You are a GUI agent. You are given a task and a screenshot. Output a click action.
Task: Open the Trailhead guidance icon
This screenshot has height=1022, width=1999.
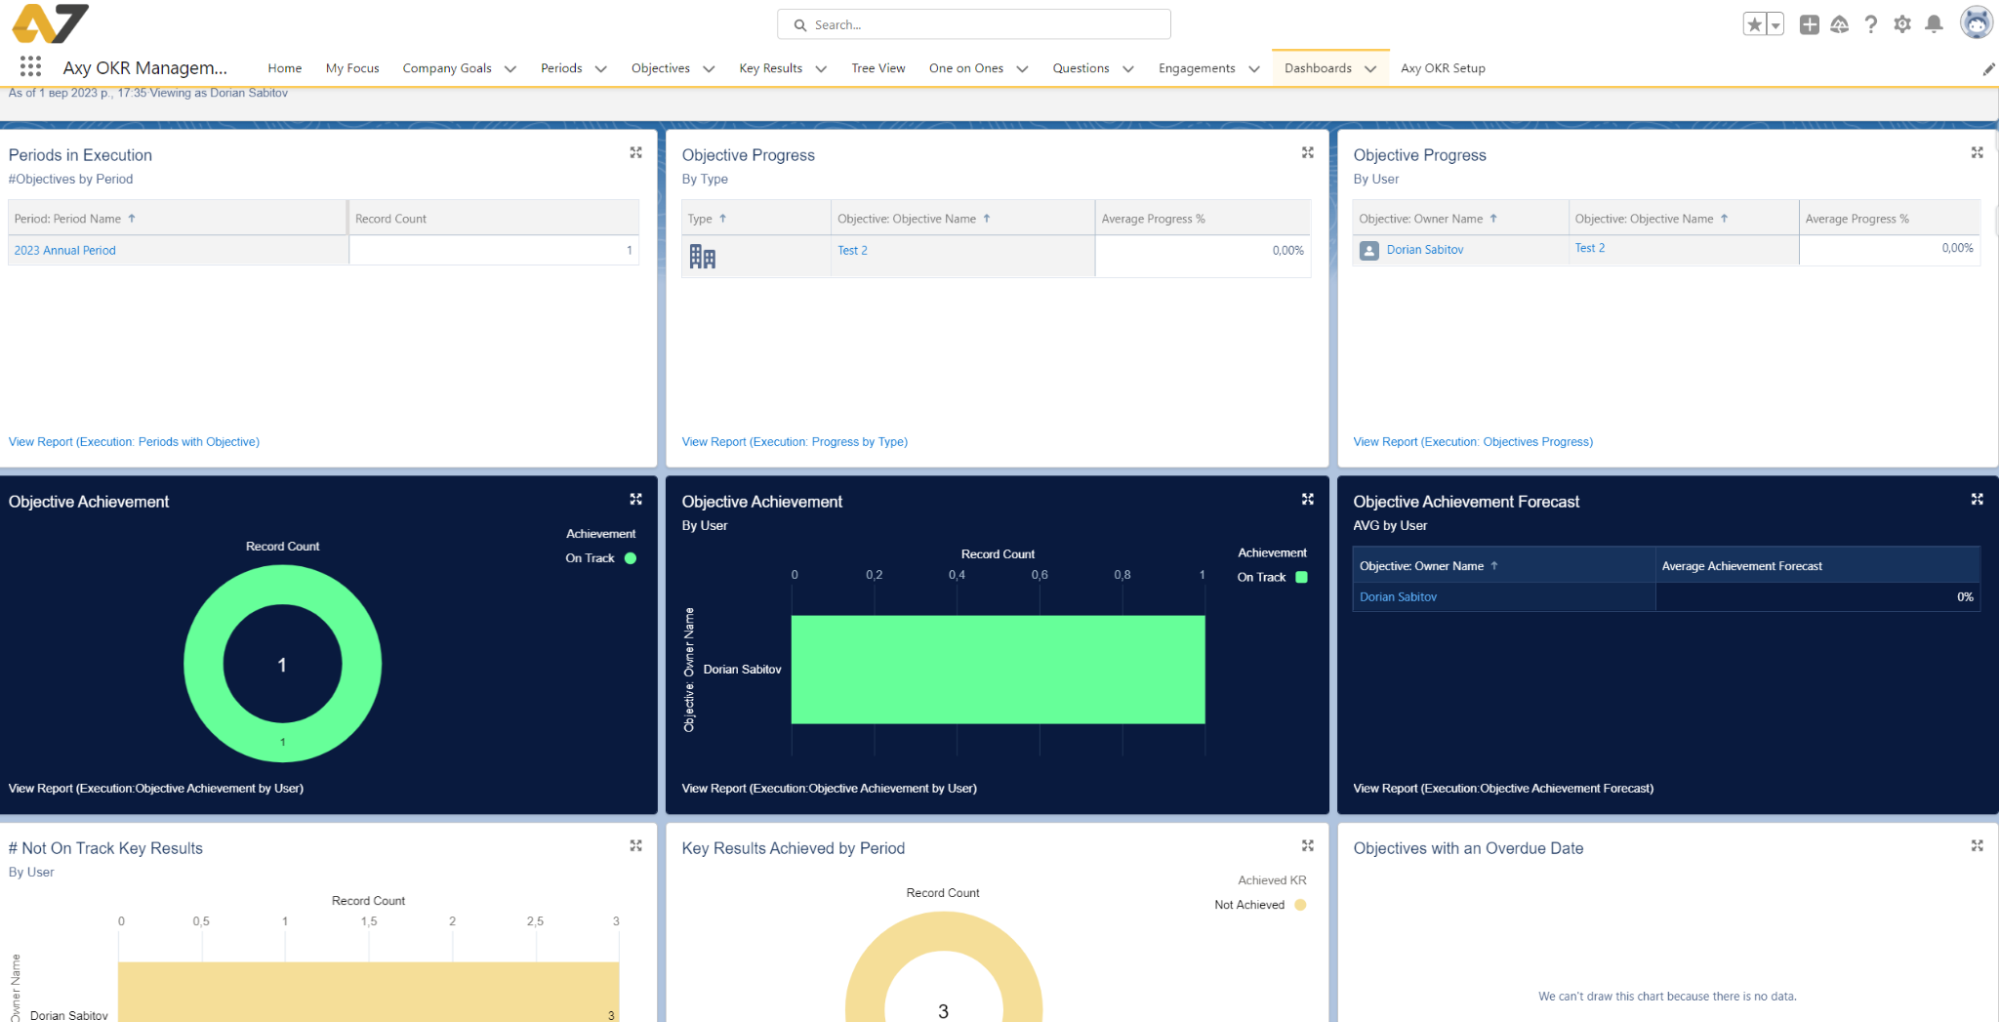coord(1840,24)
